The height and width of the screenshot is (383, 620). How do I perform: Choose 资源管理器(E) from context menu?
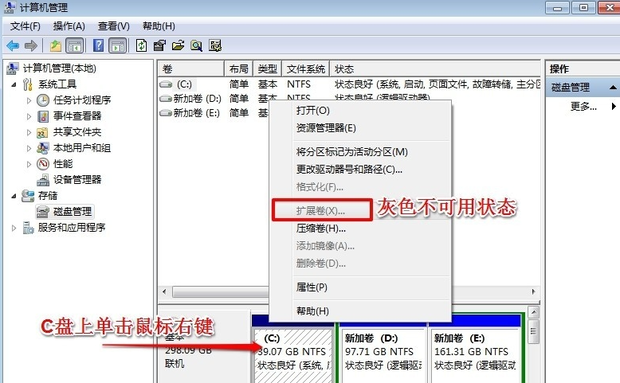(x=360, y=128)
